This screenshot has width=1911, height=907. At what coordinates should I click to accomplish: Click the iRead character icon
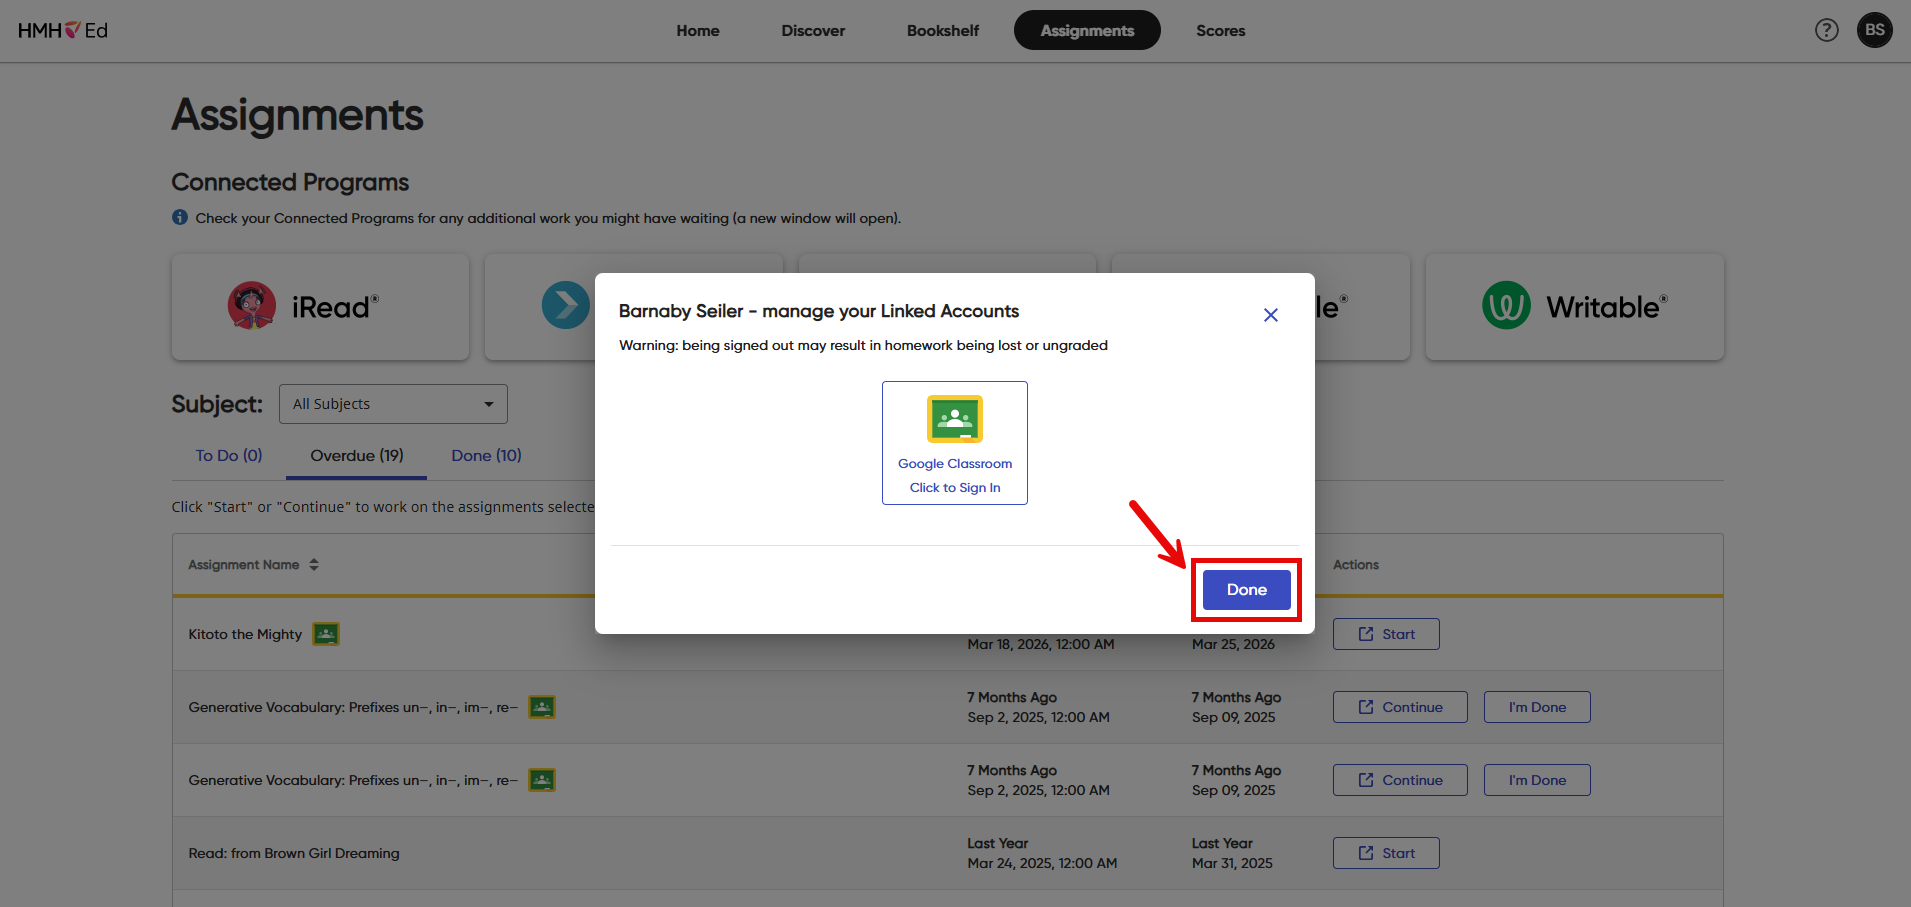[252, 305]
